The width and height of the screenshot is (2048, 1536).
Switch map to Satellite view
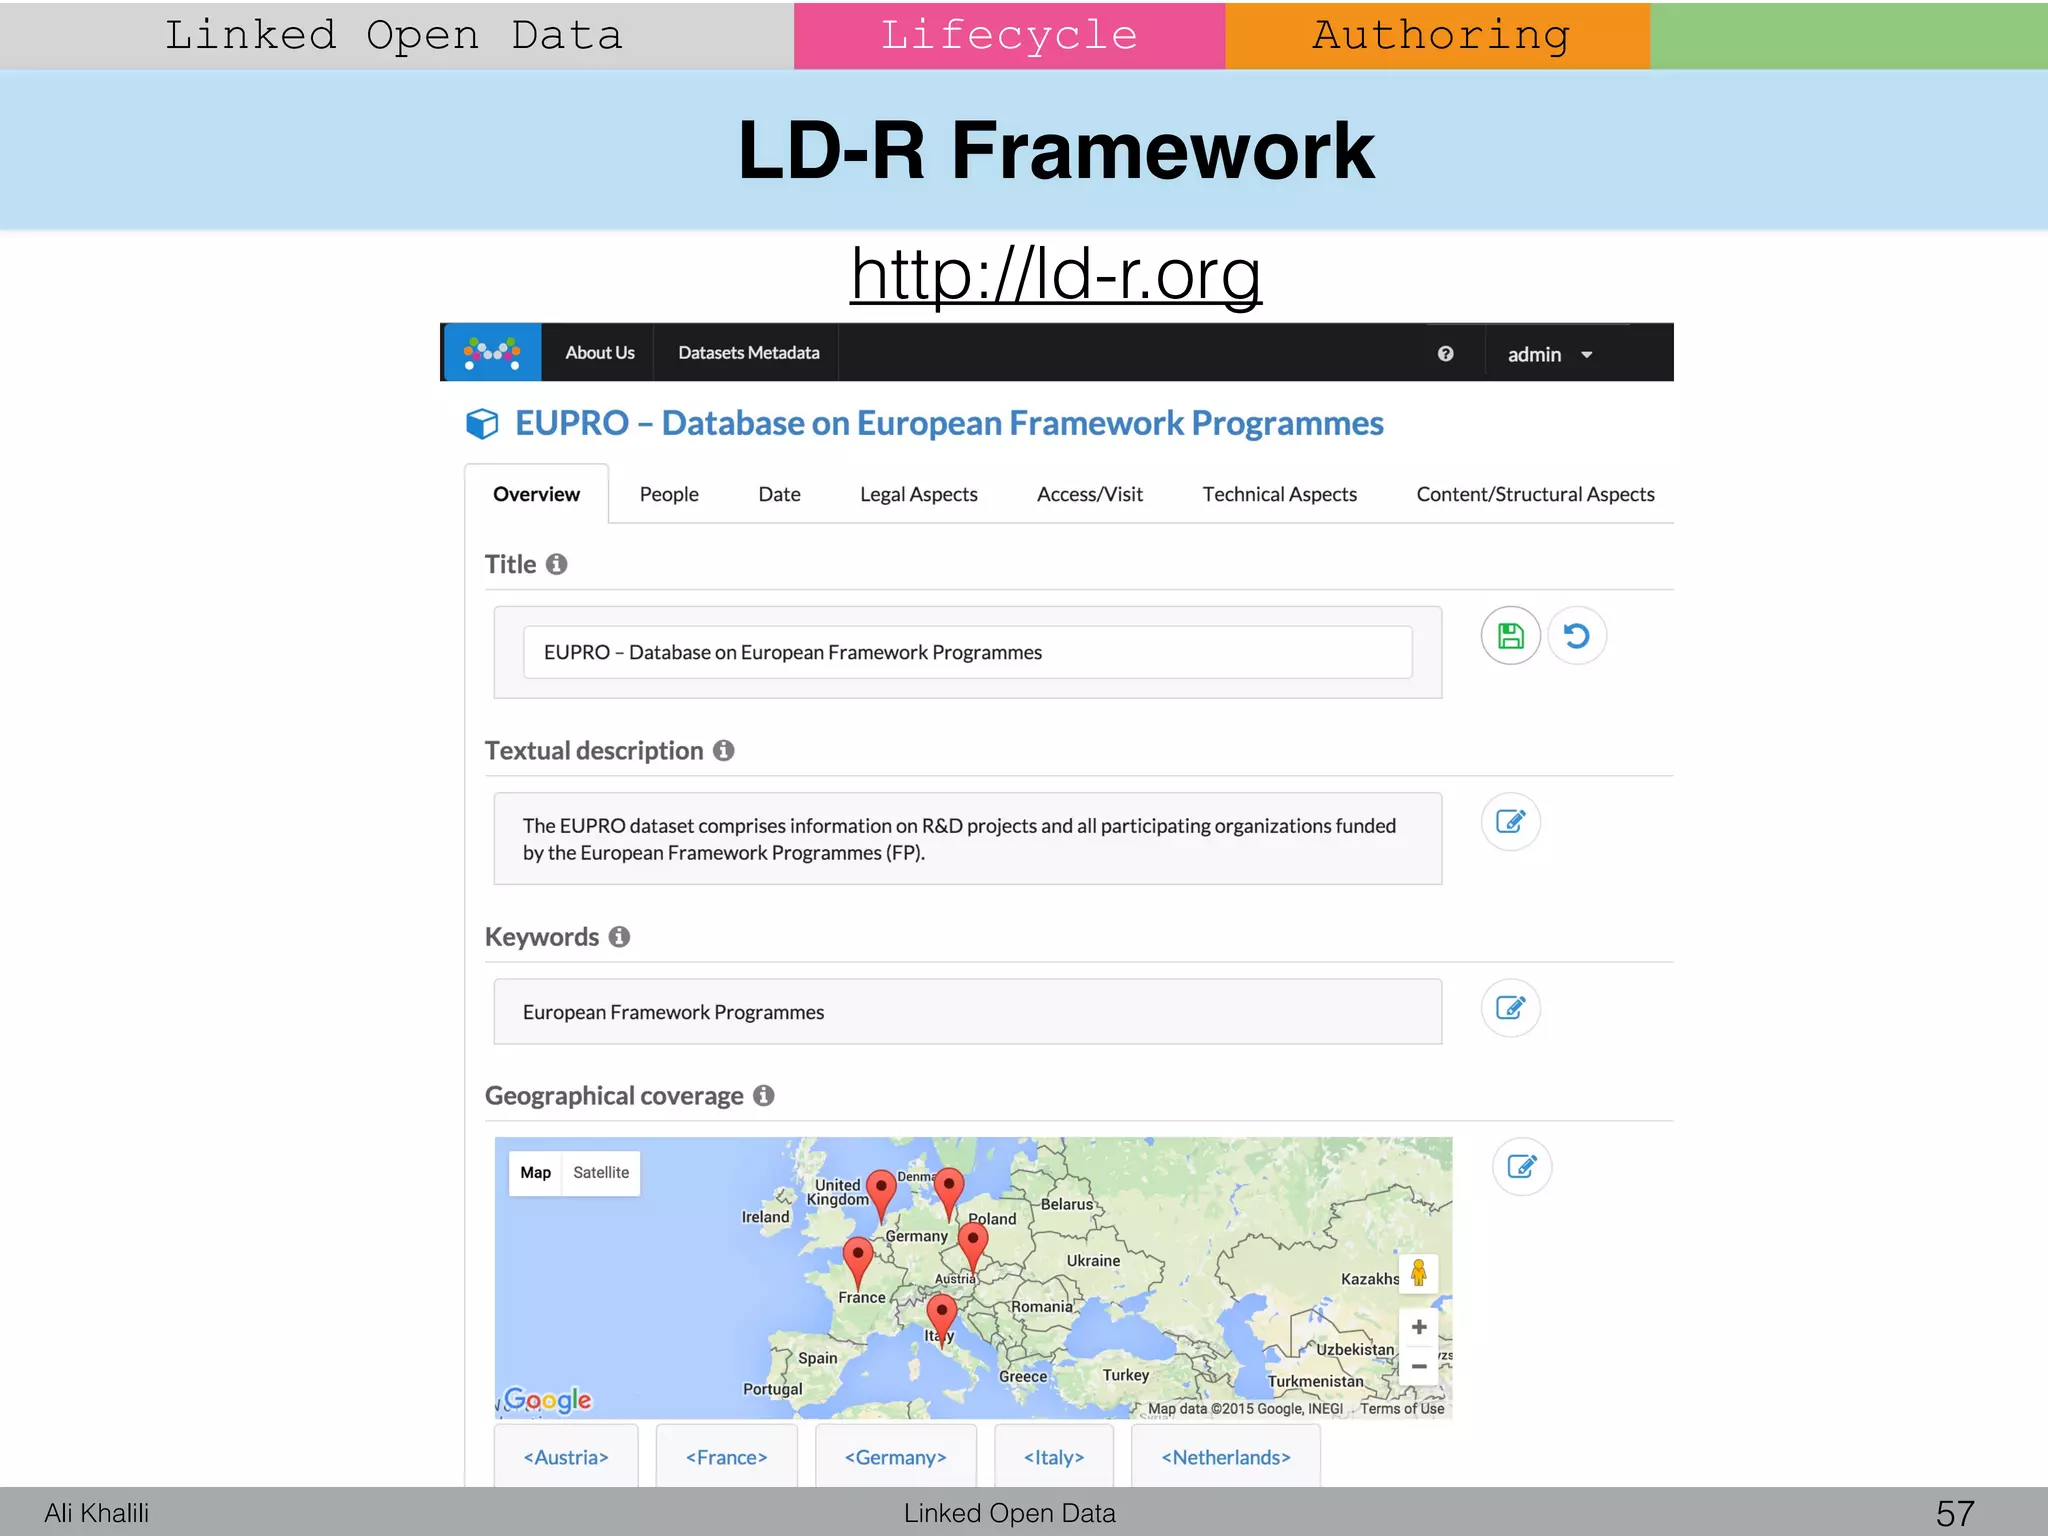pyautogui.click(x=601, y=1172)
